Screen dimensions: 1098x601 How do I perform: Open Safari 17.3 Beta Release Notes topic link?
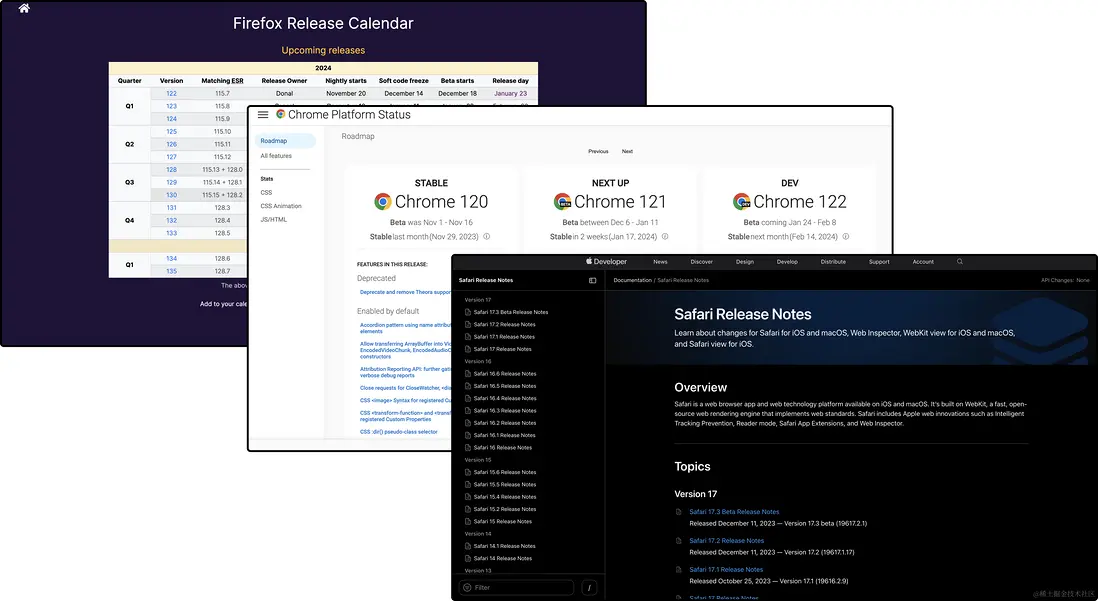point(734,512)
